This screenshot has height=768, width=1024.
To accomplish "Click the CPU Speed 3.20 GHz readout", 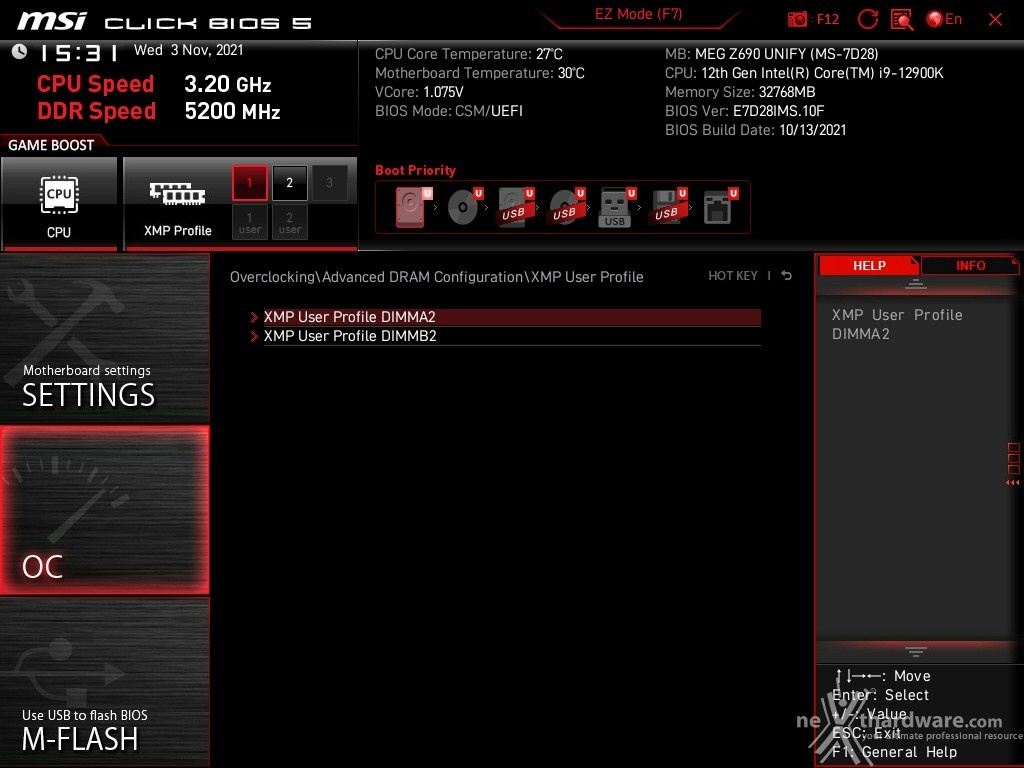I will 154,84.
